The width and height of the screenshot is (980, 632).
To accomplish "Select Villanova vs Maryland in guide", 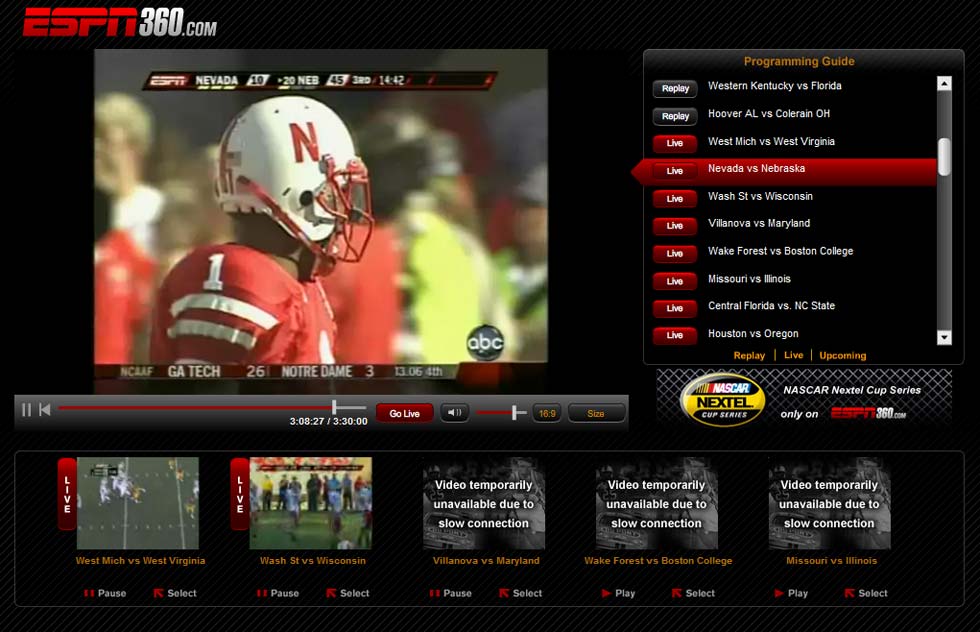I will pos(759,223).
